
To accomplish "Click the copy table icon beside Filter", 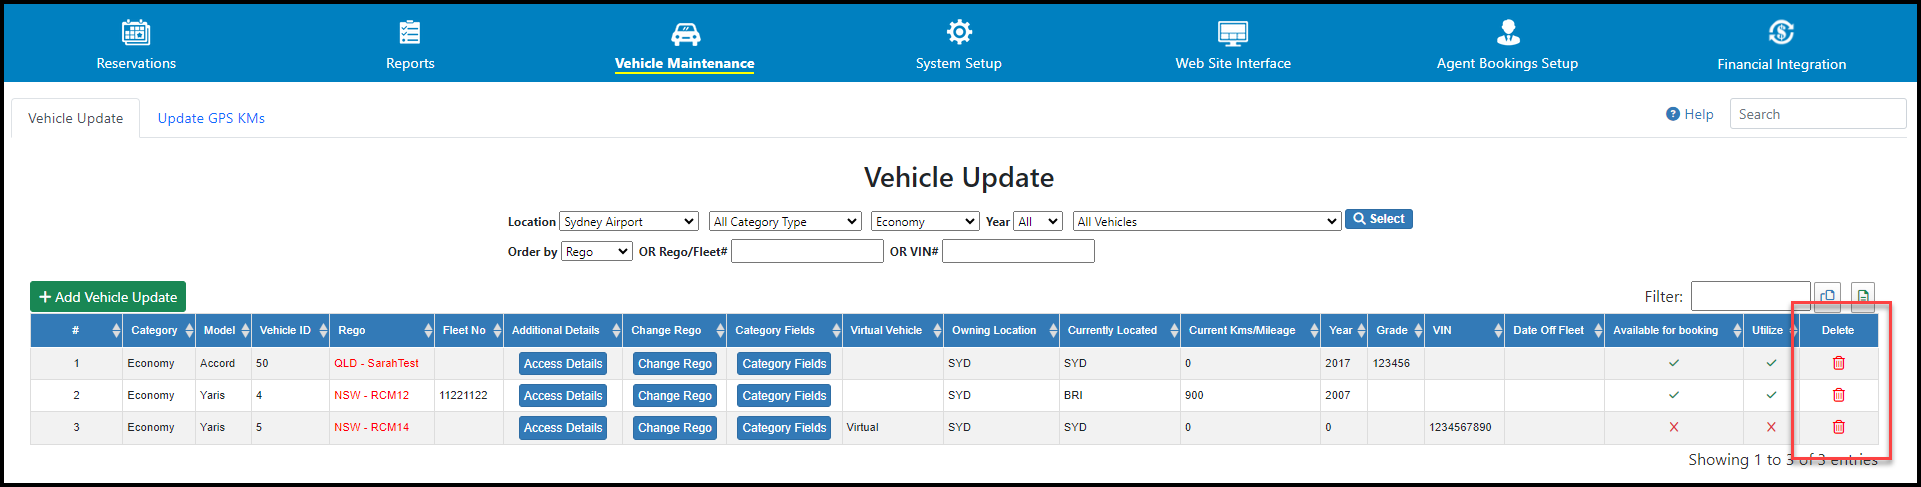I will 1827,296.
